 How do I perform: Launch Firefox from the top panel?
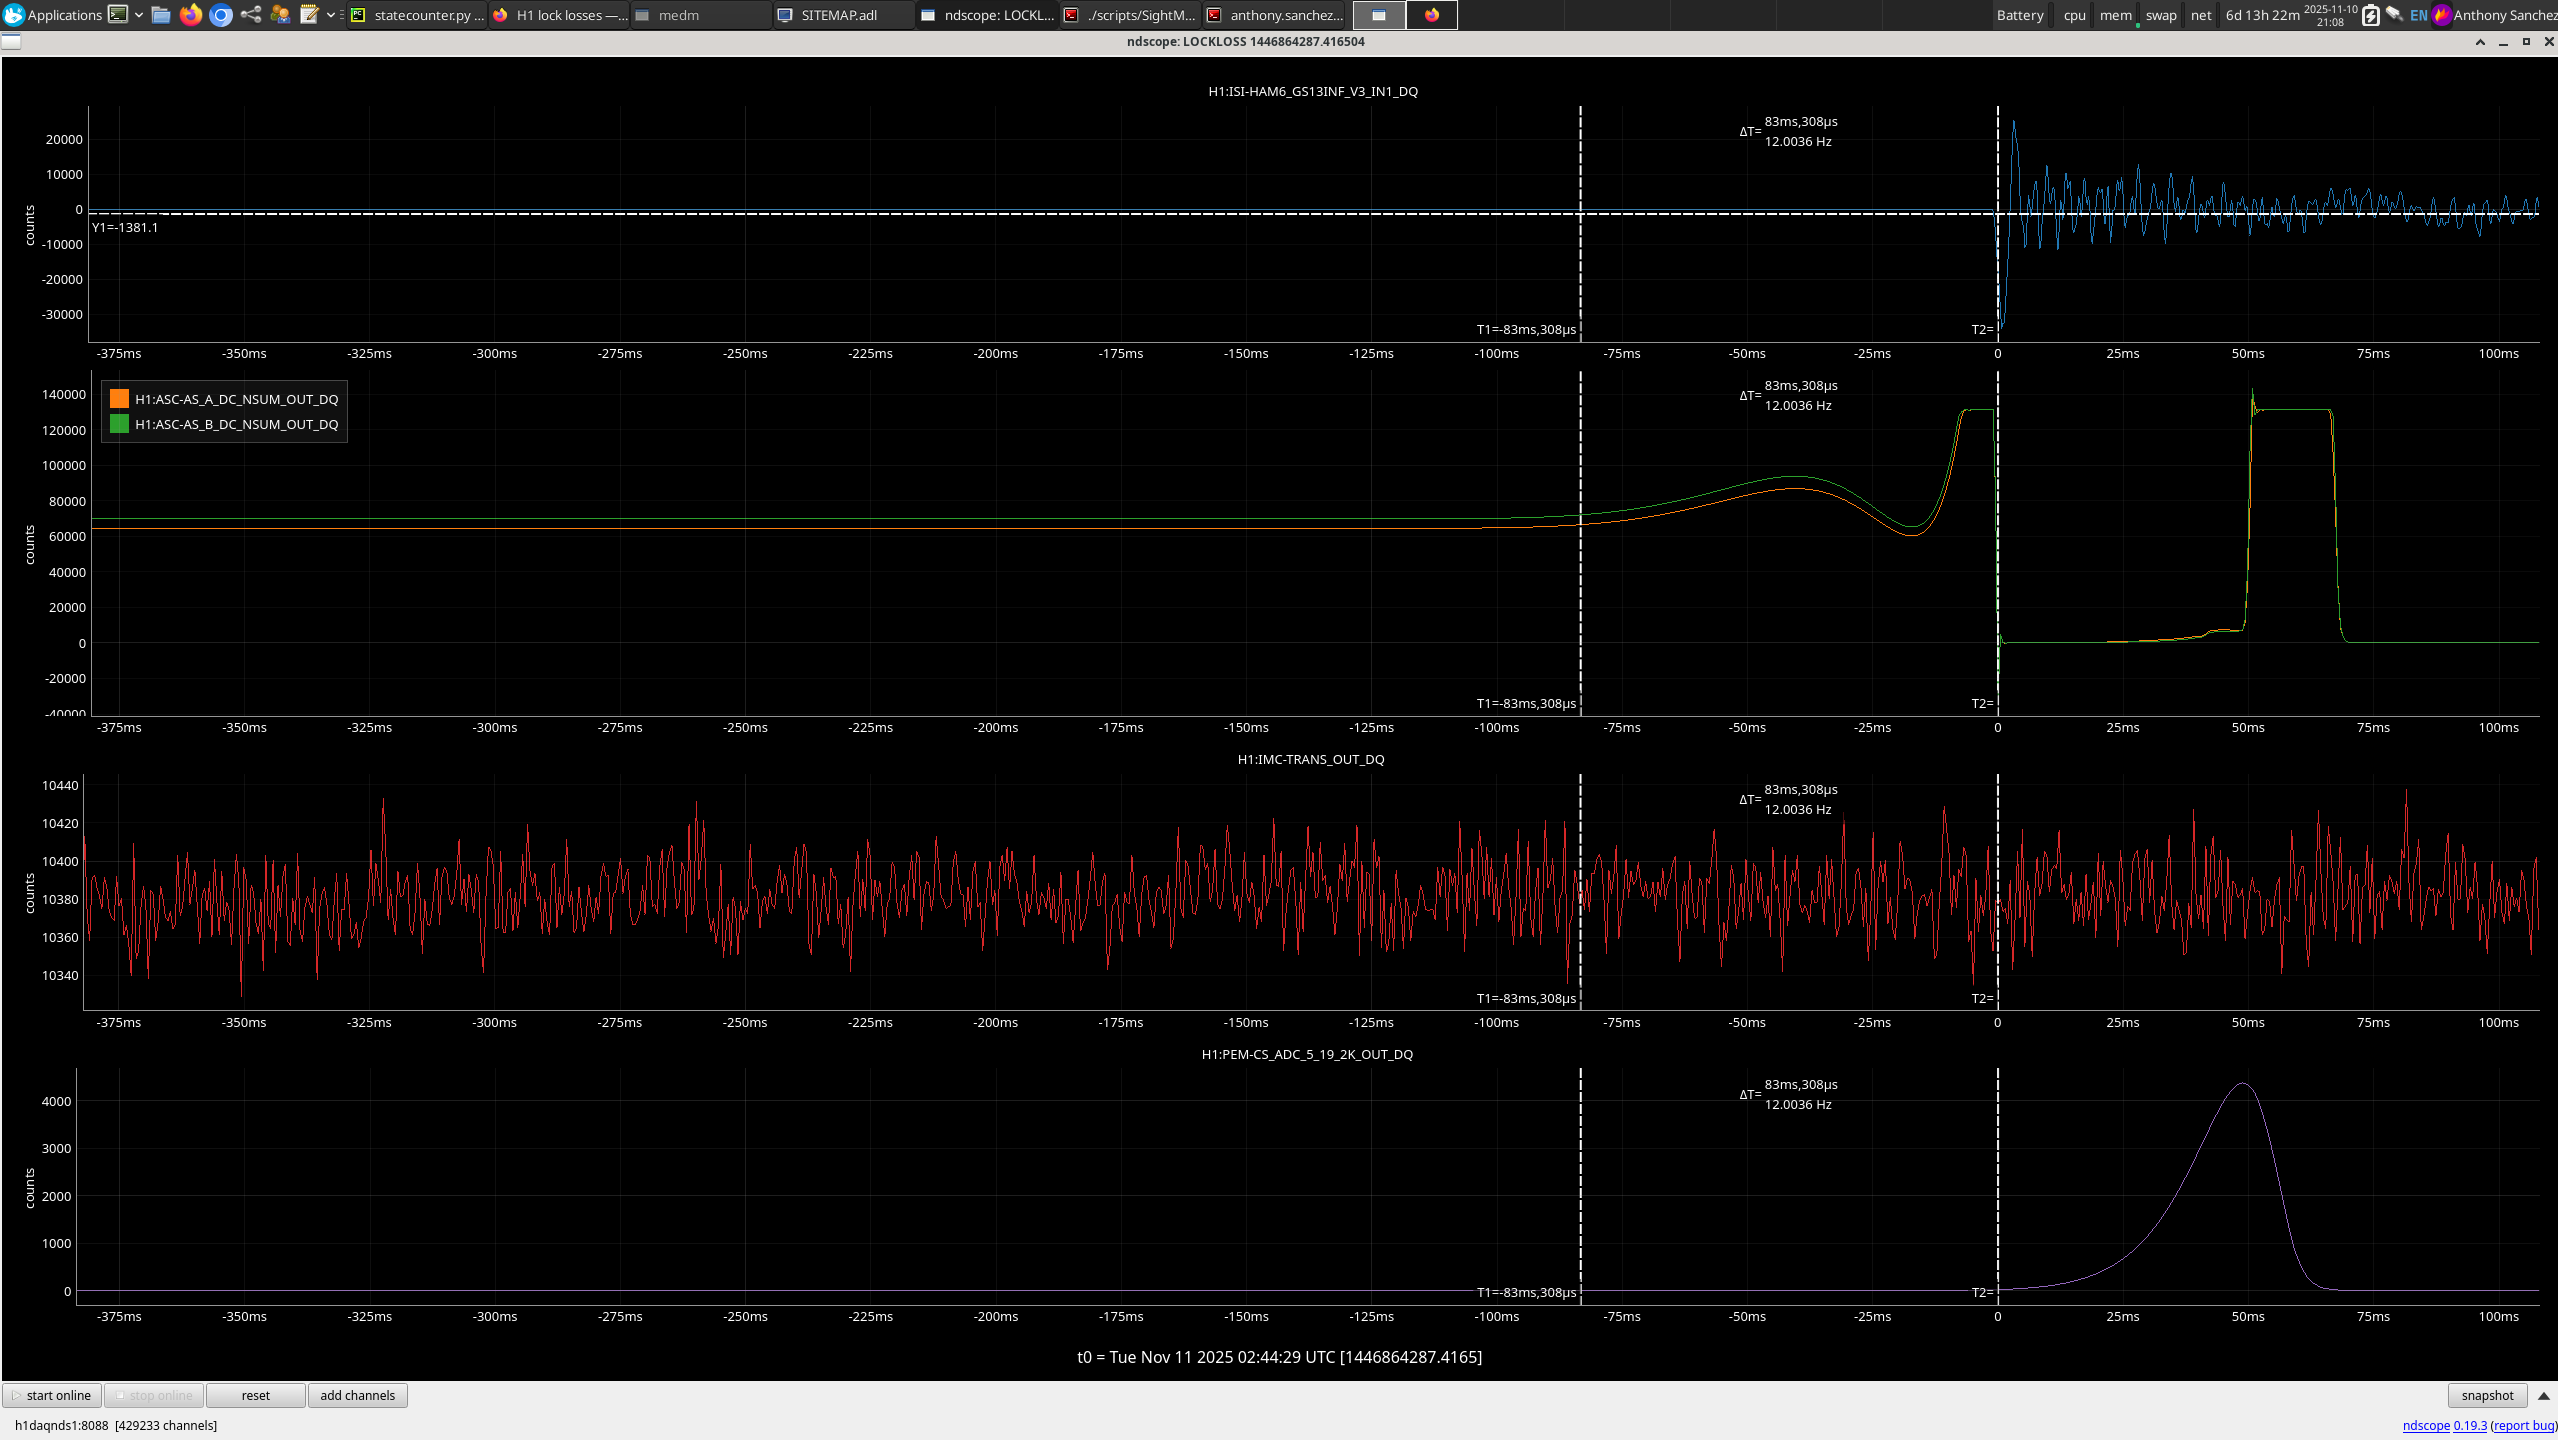pos(191,15)
